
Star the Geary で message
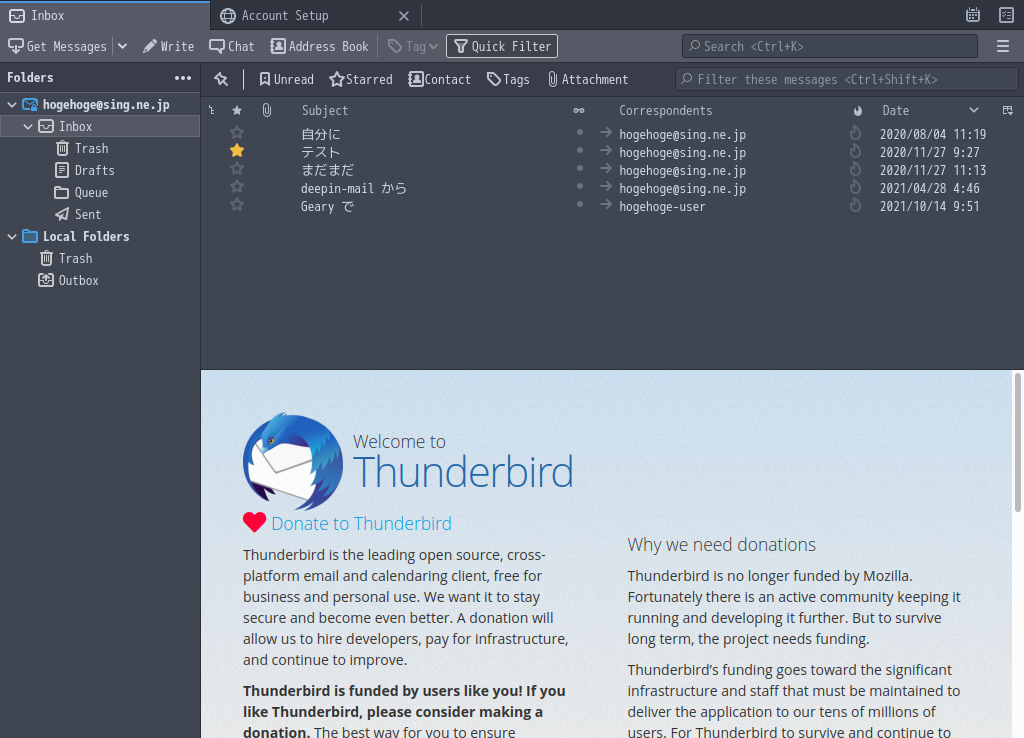click(237, 205)
